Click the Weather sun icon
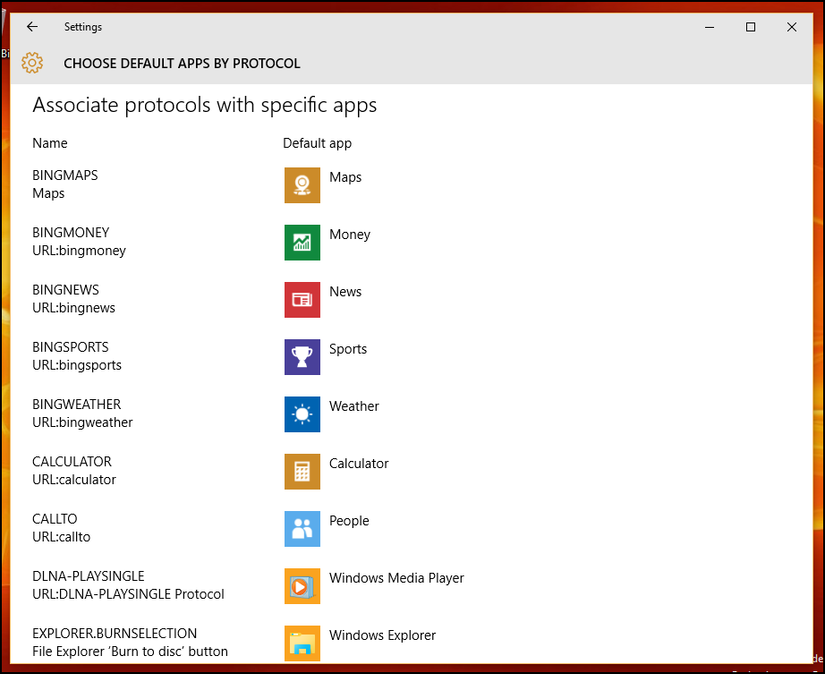The width and height of the screenshot is (825, 674). coord(302,414)
